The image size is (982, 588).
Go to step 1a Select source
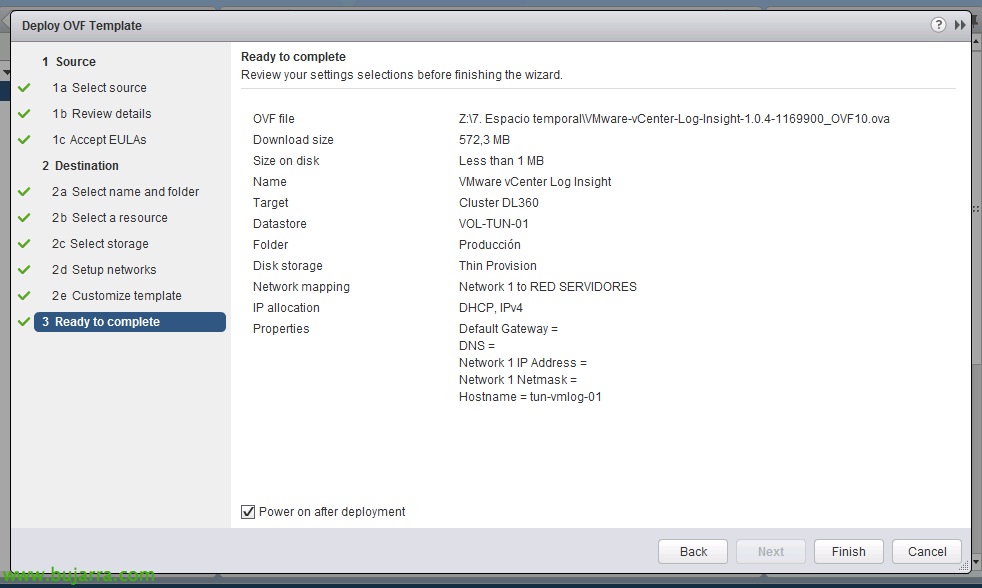coord(100,88)
